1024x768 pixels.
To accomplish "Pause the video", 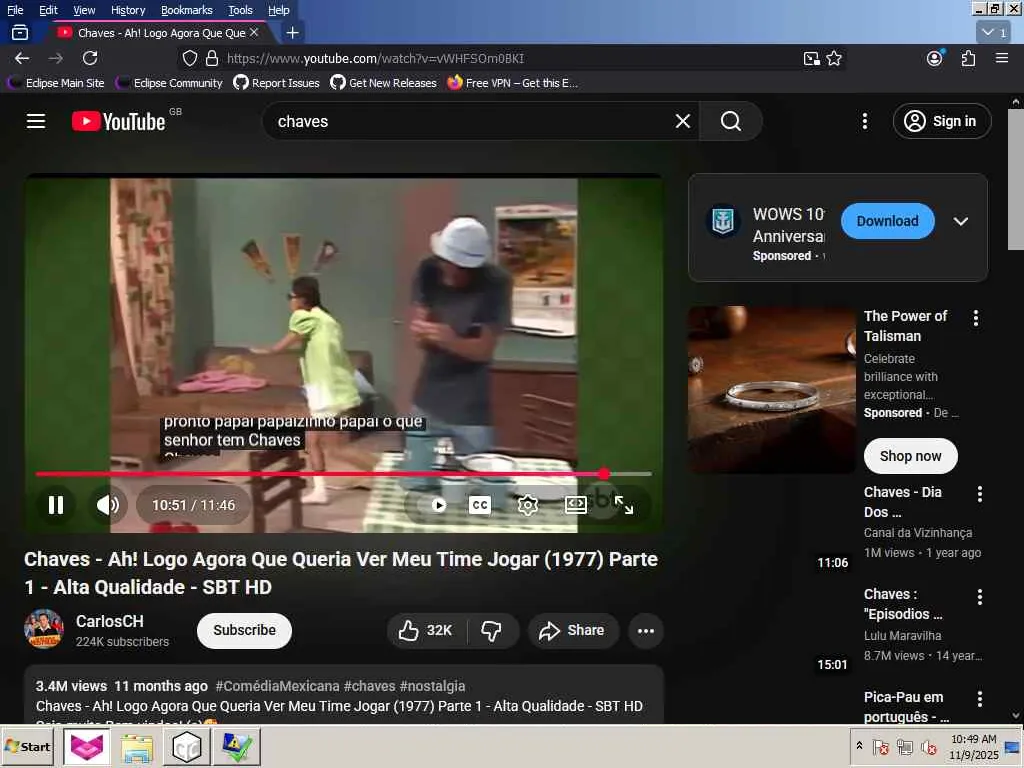I will (56, 505).
